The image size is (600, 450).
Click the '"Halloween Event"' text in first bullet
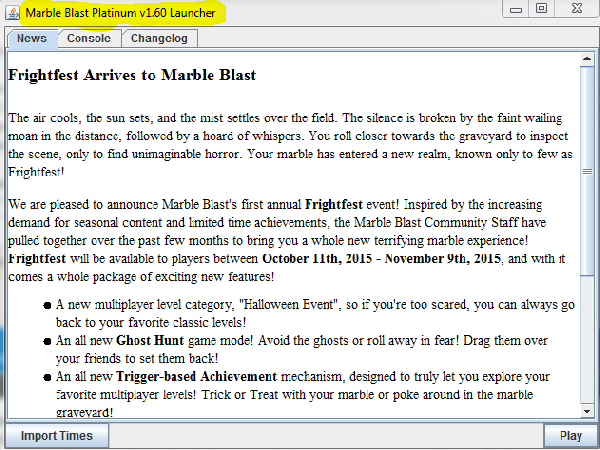pyautogui.click(x=290, y=305)
